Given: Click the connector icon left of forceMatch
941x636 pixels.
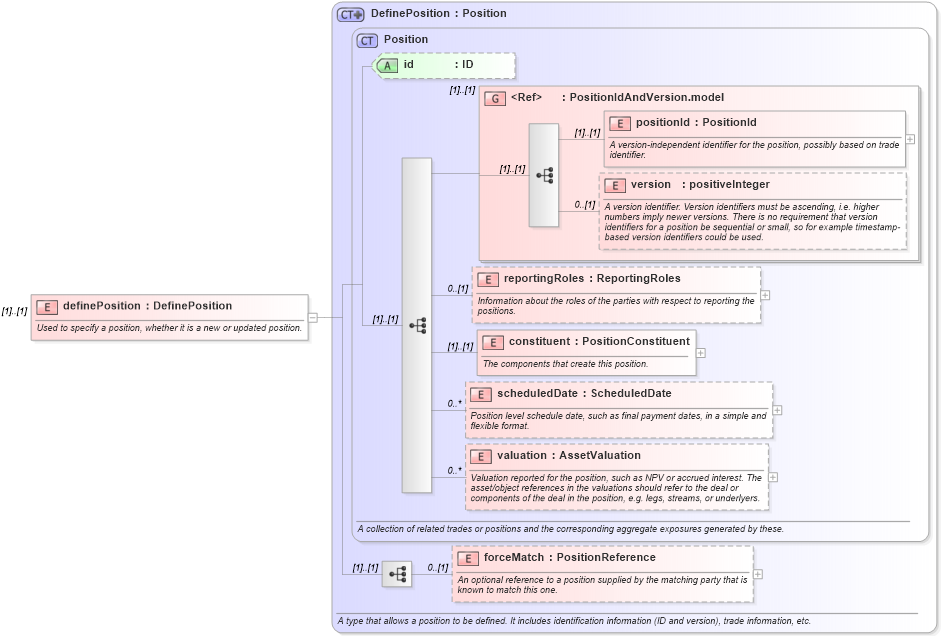Looking at the screenshot, I should pyautogui.click(x=397, y=573).
